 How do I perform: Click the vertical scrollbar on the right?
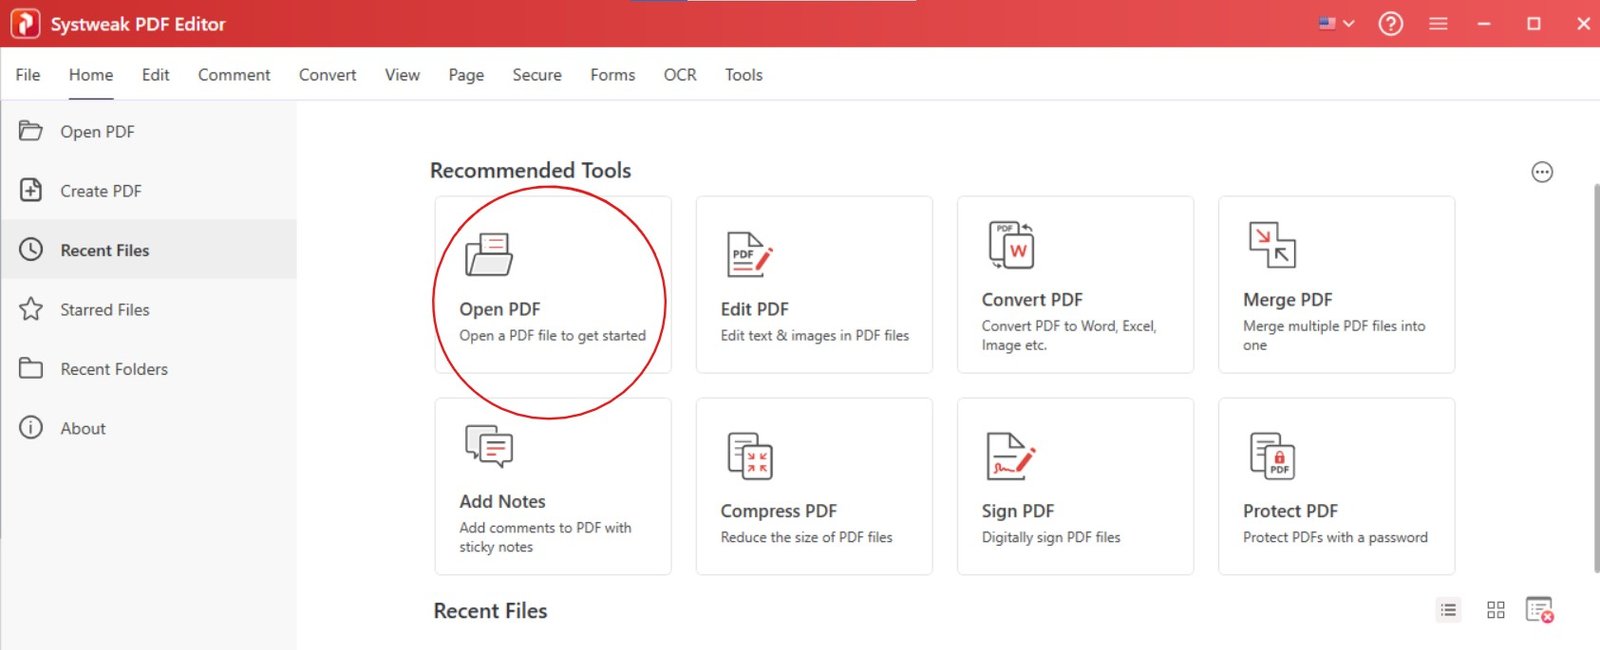[x=1596, y=378]
